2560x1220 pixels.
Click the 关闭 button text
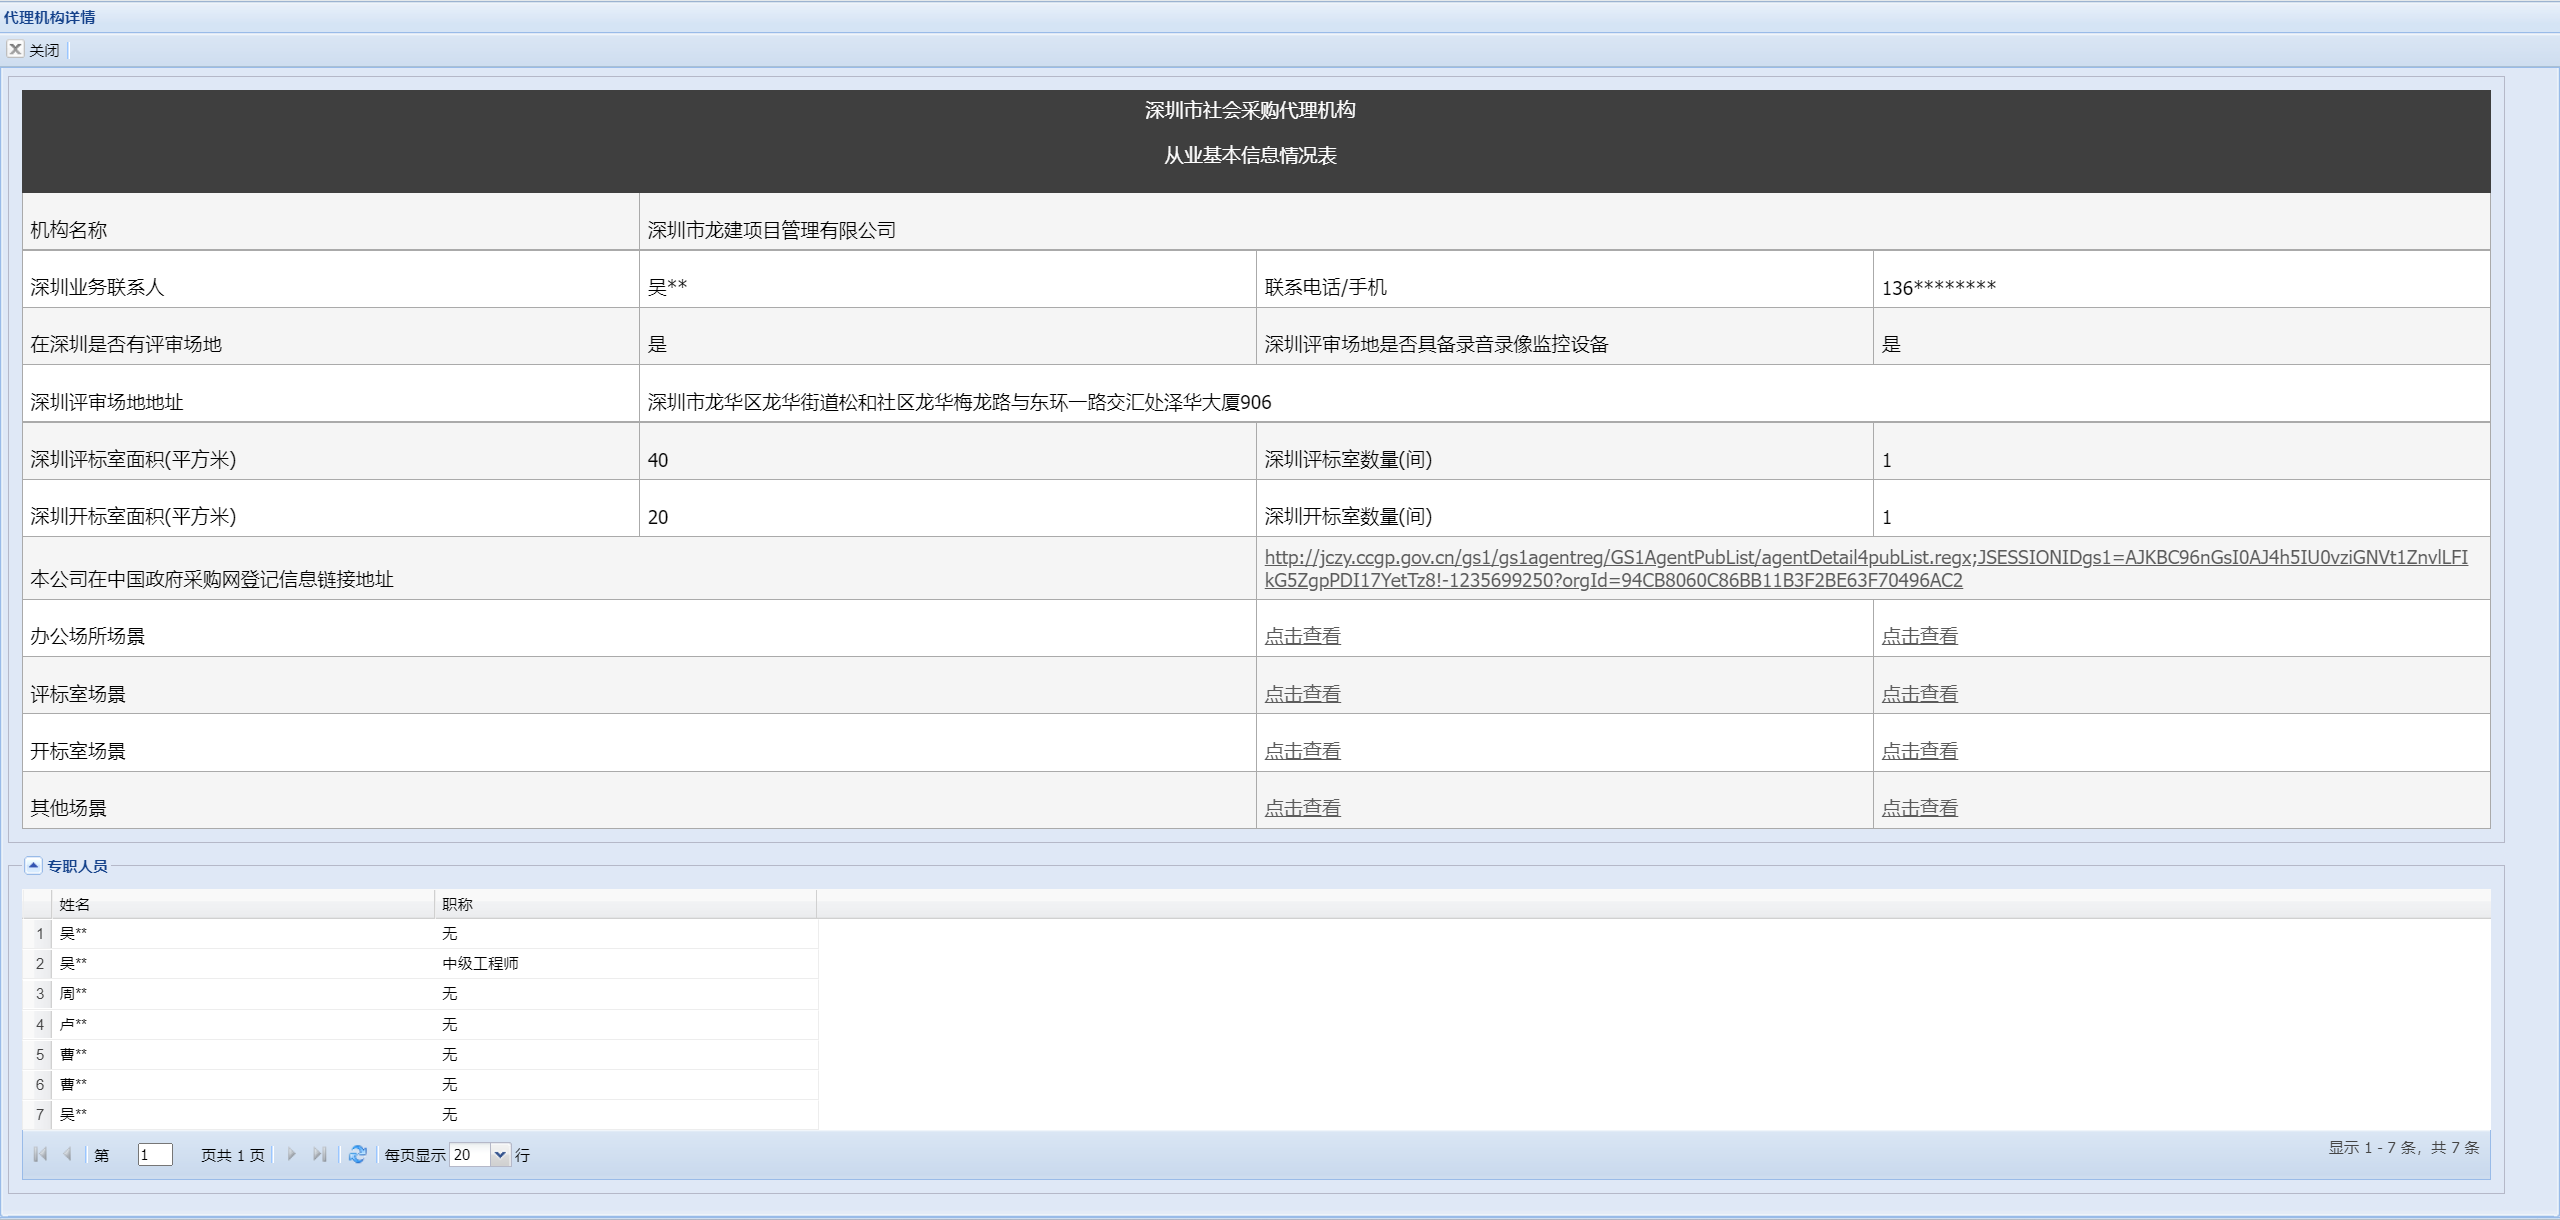click(44, 50)
